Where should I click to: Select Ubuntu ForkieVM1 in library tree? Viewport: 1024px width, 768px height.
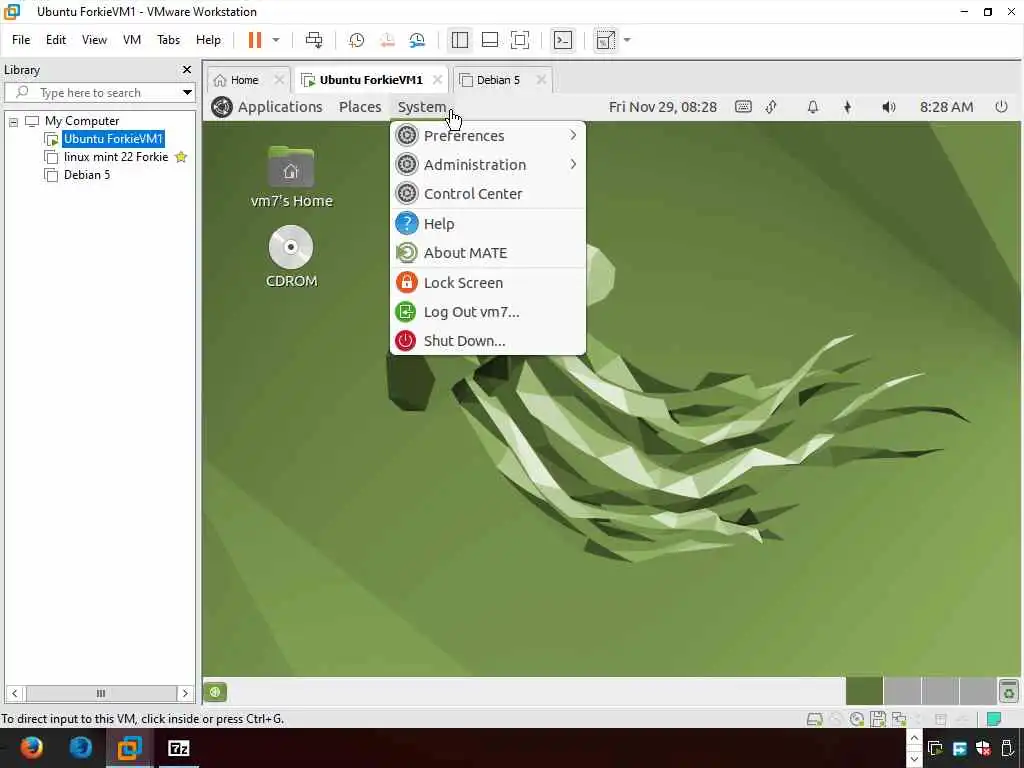(113, 138)
